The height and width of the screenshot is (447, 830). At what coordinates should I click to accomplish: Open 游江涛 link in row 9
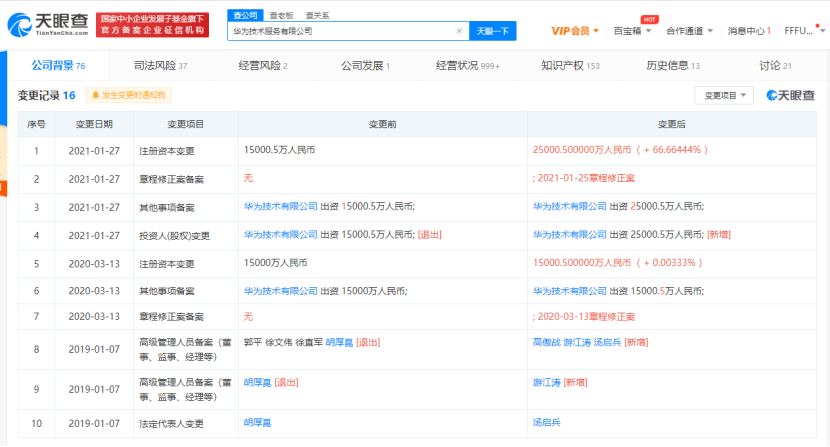tap(546, 382)
